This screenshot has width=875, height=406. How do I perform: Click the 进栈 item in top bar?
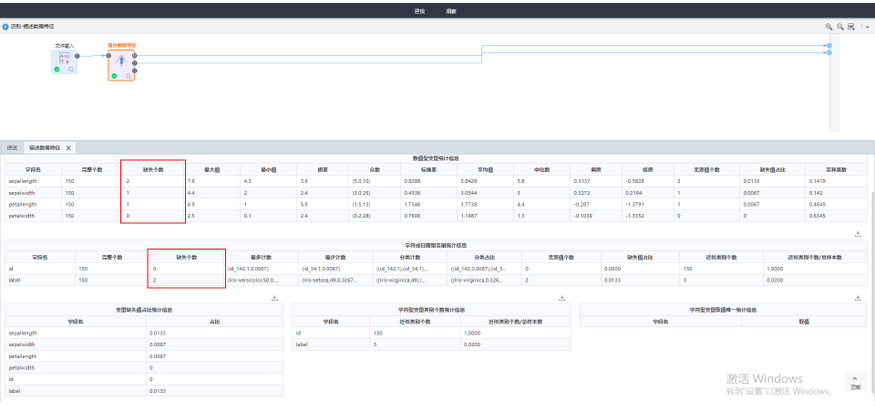[x=419, y=10]
